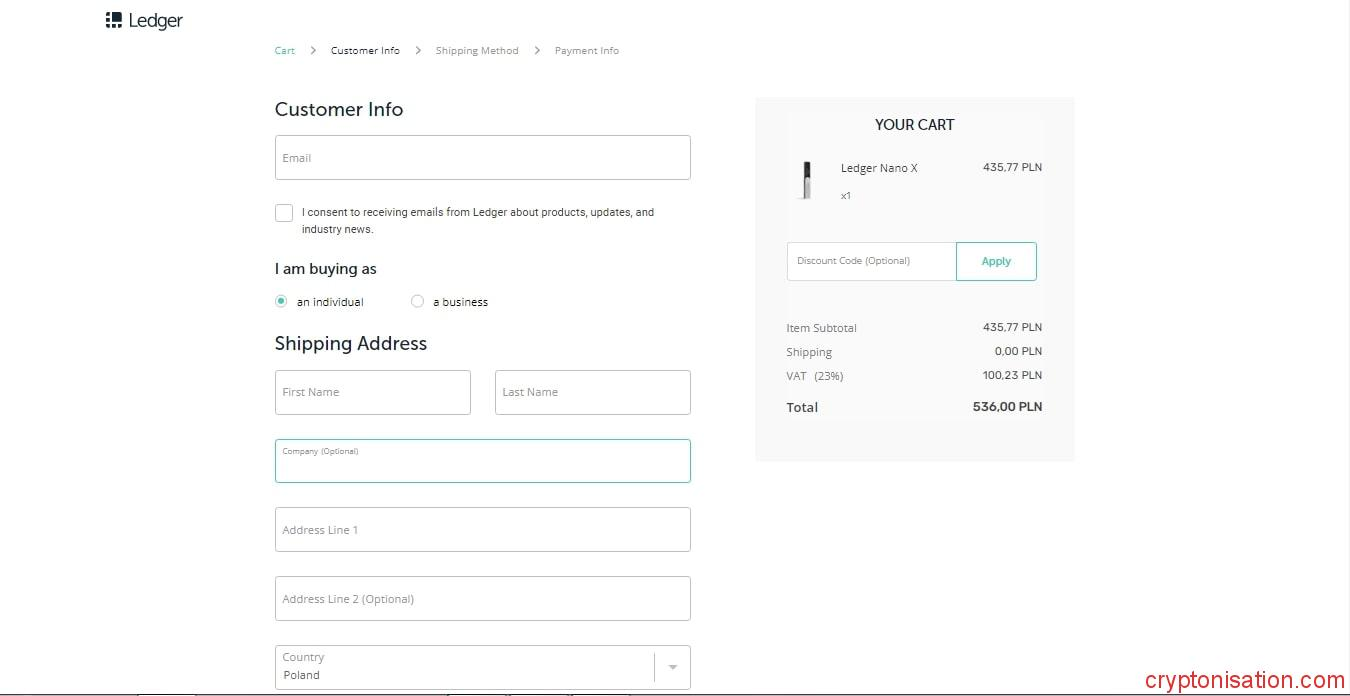Jump to Payment Info breadcrumb step
Image resolution: width=1350 pixels, height=696 pixels.
pyautogui.click(x=587, y=51)
